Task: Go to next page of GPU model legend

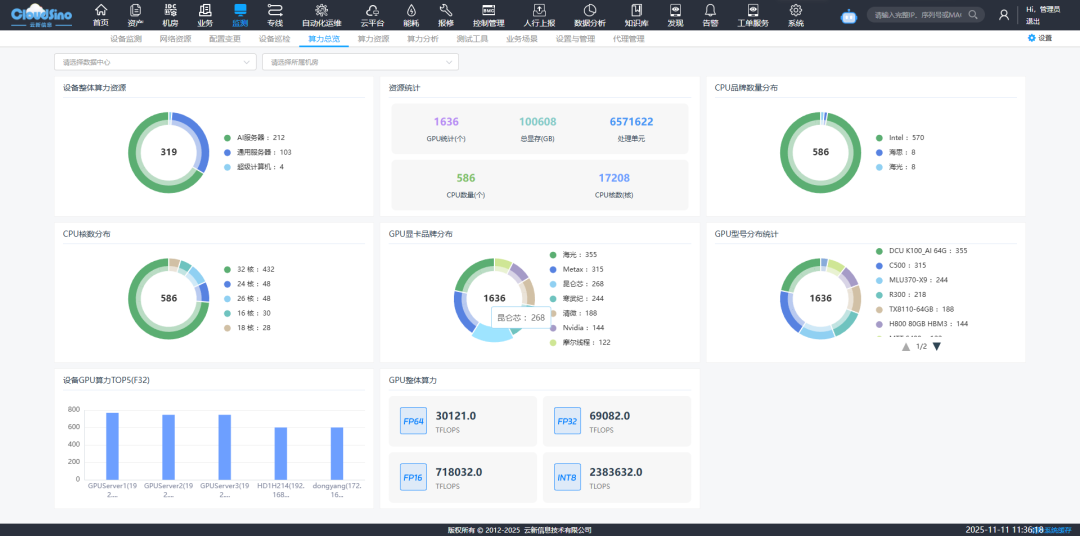Action: pos(937,346)
